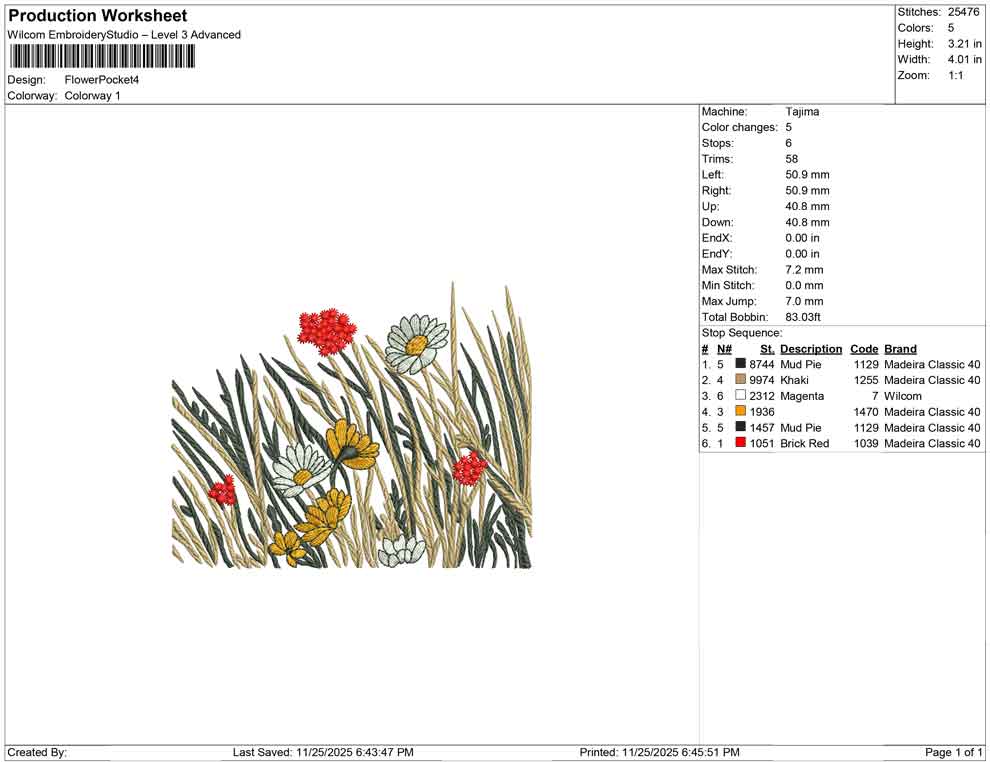Click the Brick Red color swatch
The height and width of the screenshot is (762, 990).
(741, 443)
